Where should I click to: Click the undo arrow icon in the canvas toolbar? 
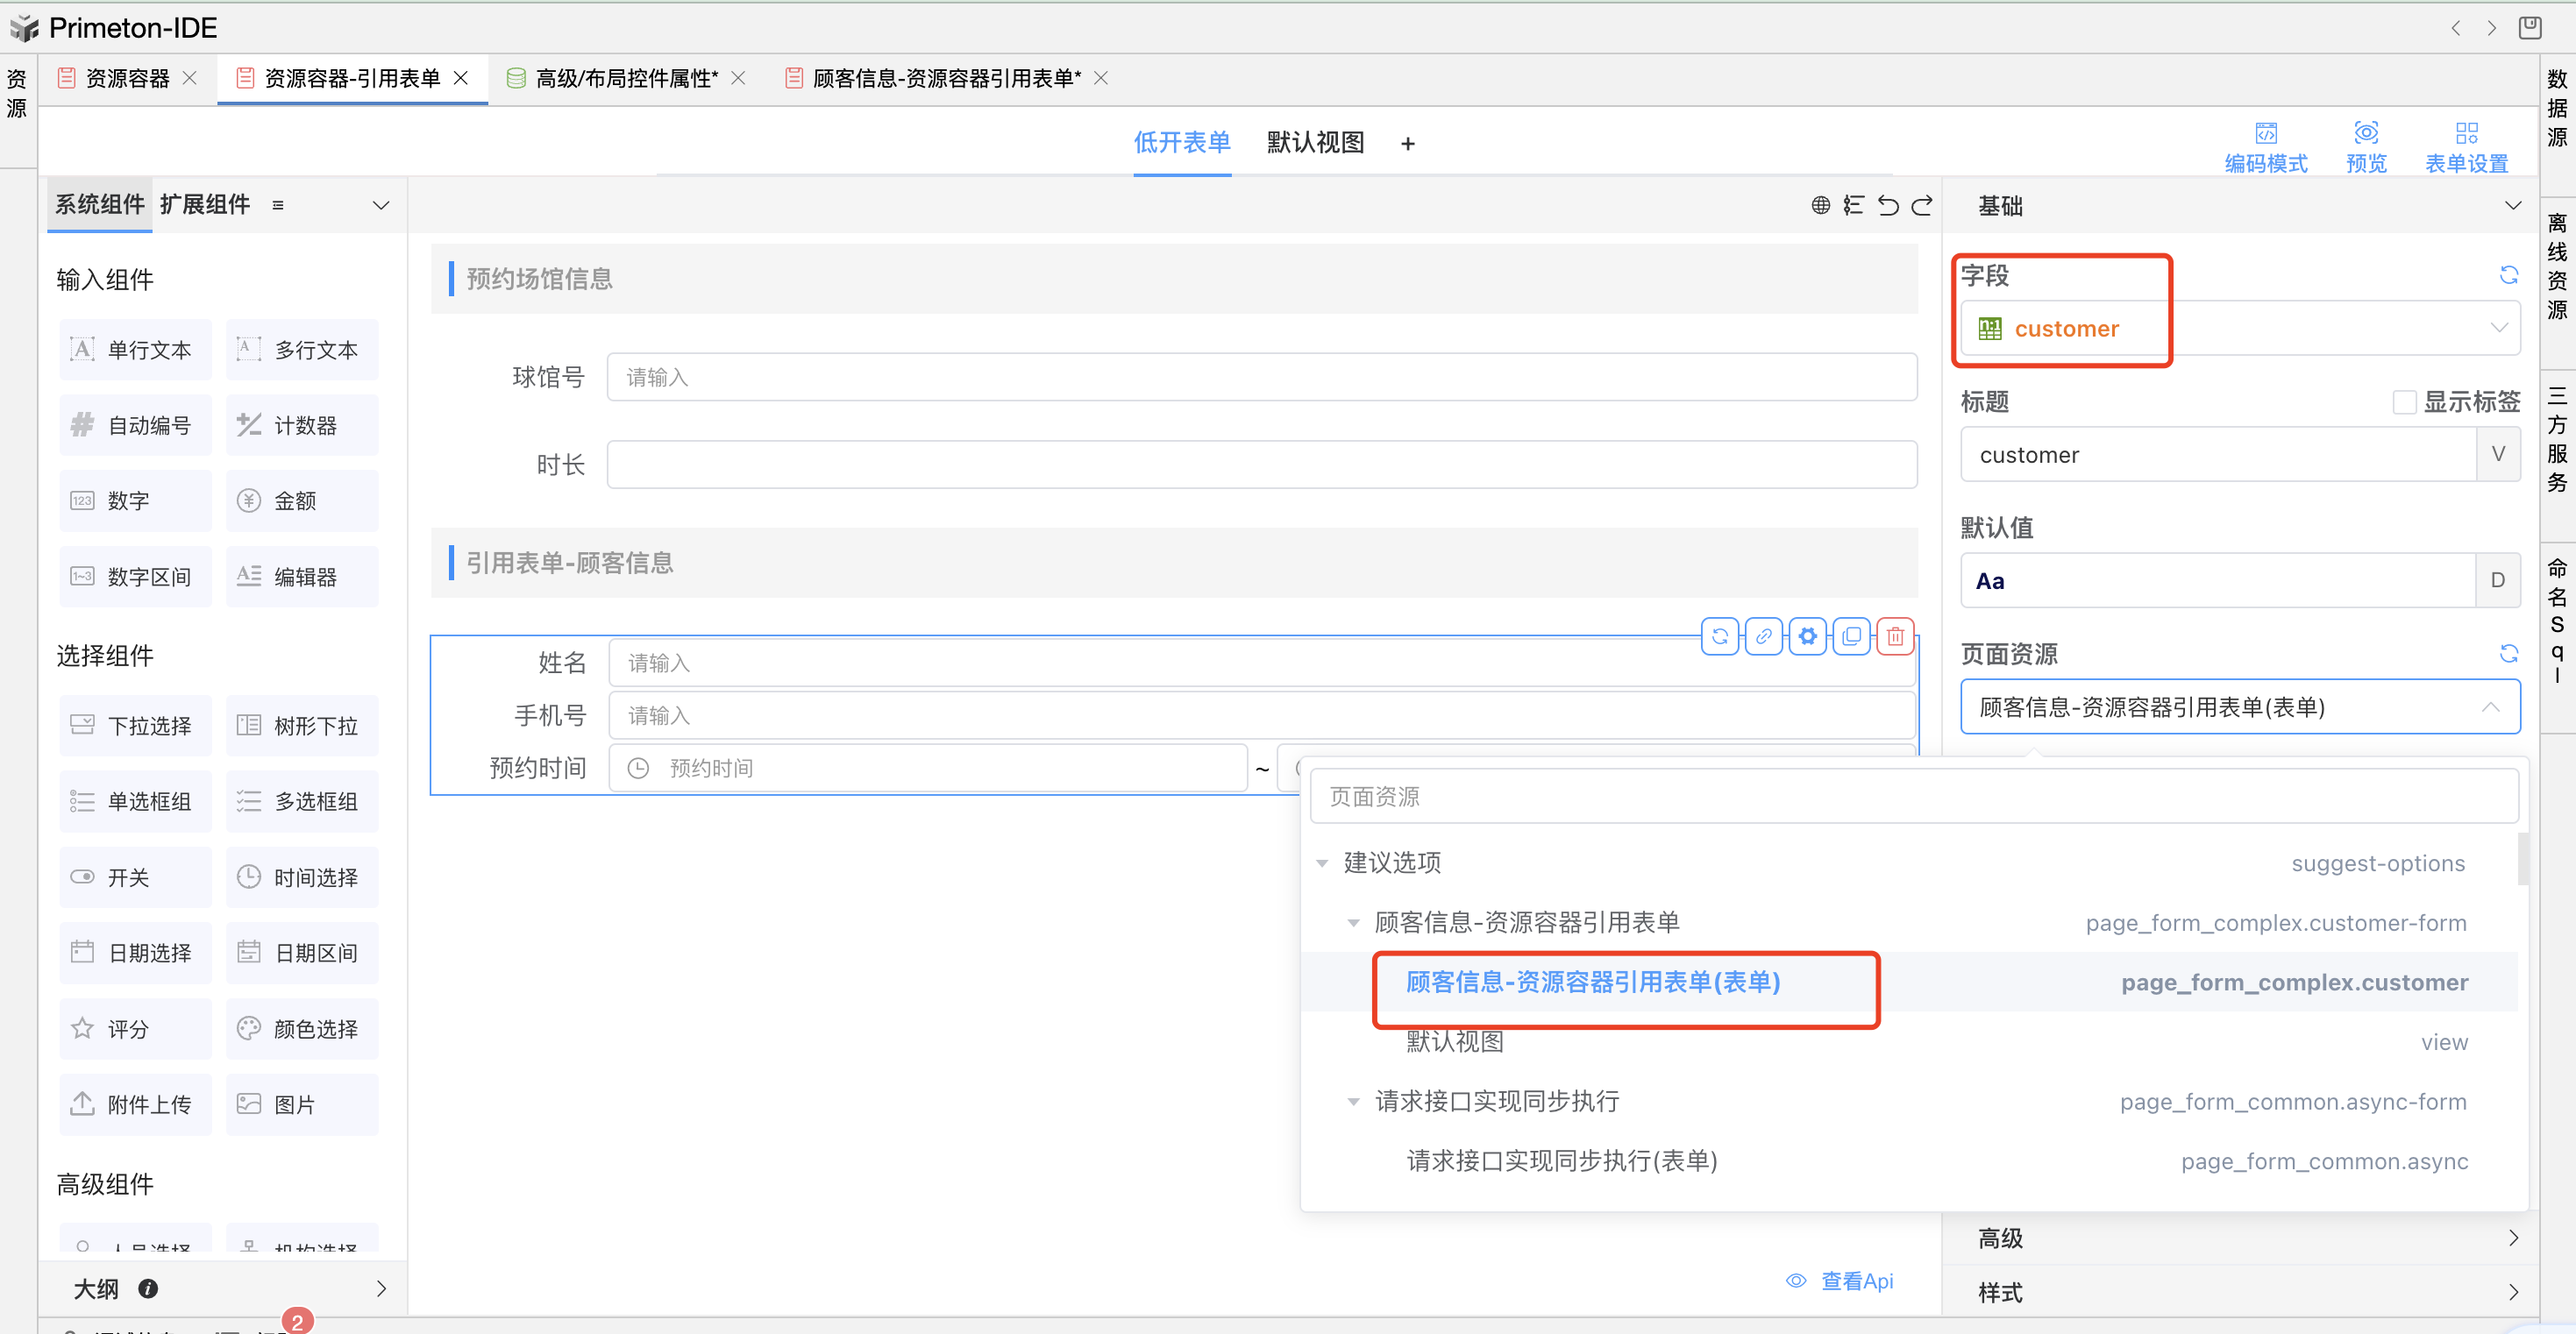[1887, 206]
